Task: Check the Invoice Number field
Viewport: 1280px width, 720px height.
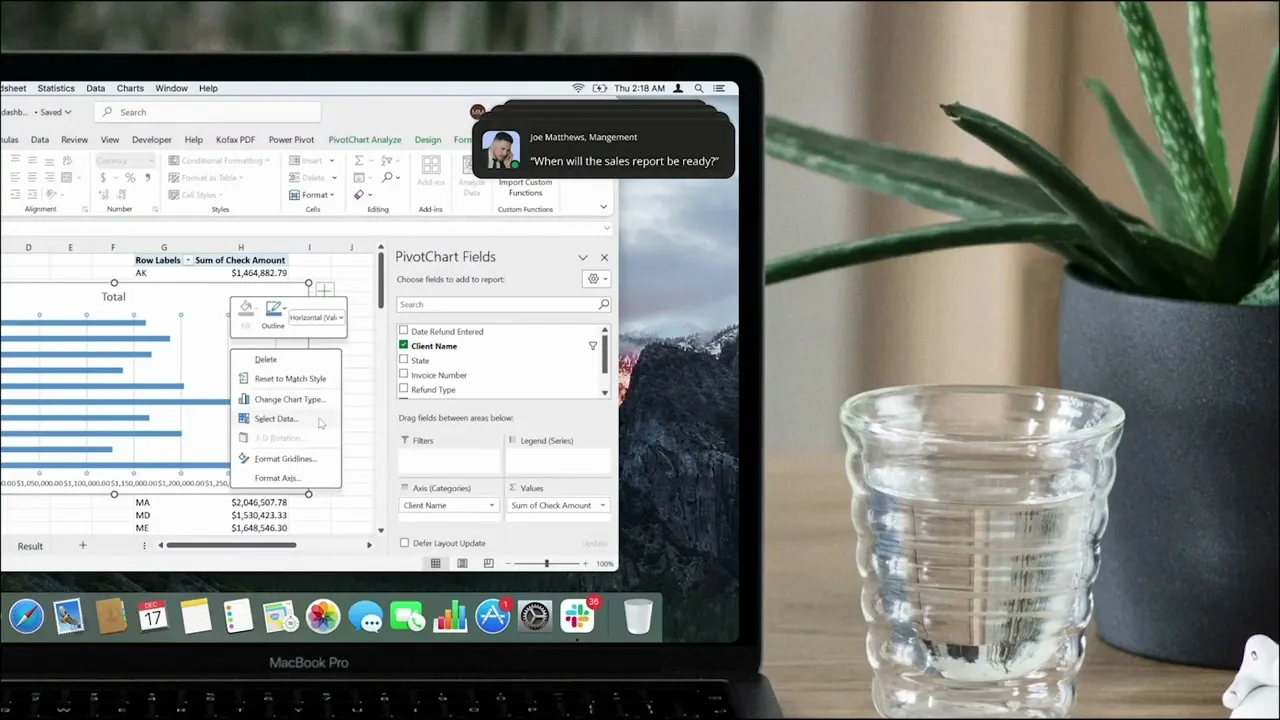Action: tap(404, 374)
